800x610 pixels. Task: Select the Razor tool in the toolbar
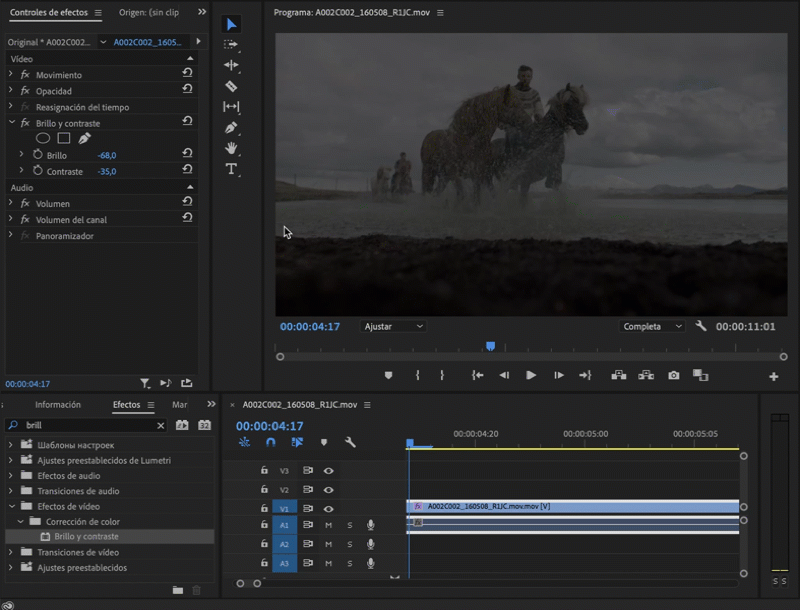[231, 86]
